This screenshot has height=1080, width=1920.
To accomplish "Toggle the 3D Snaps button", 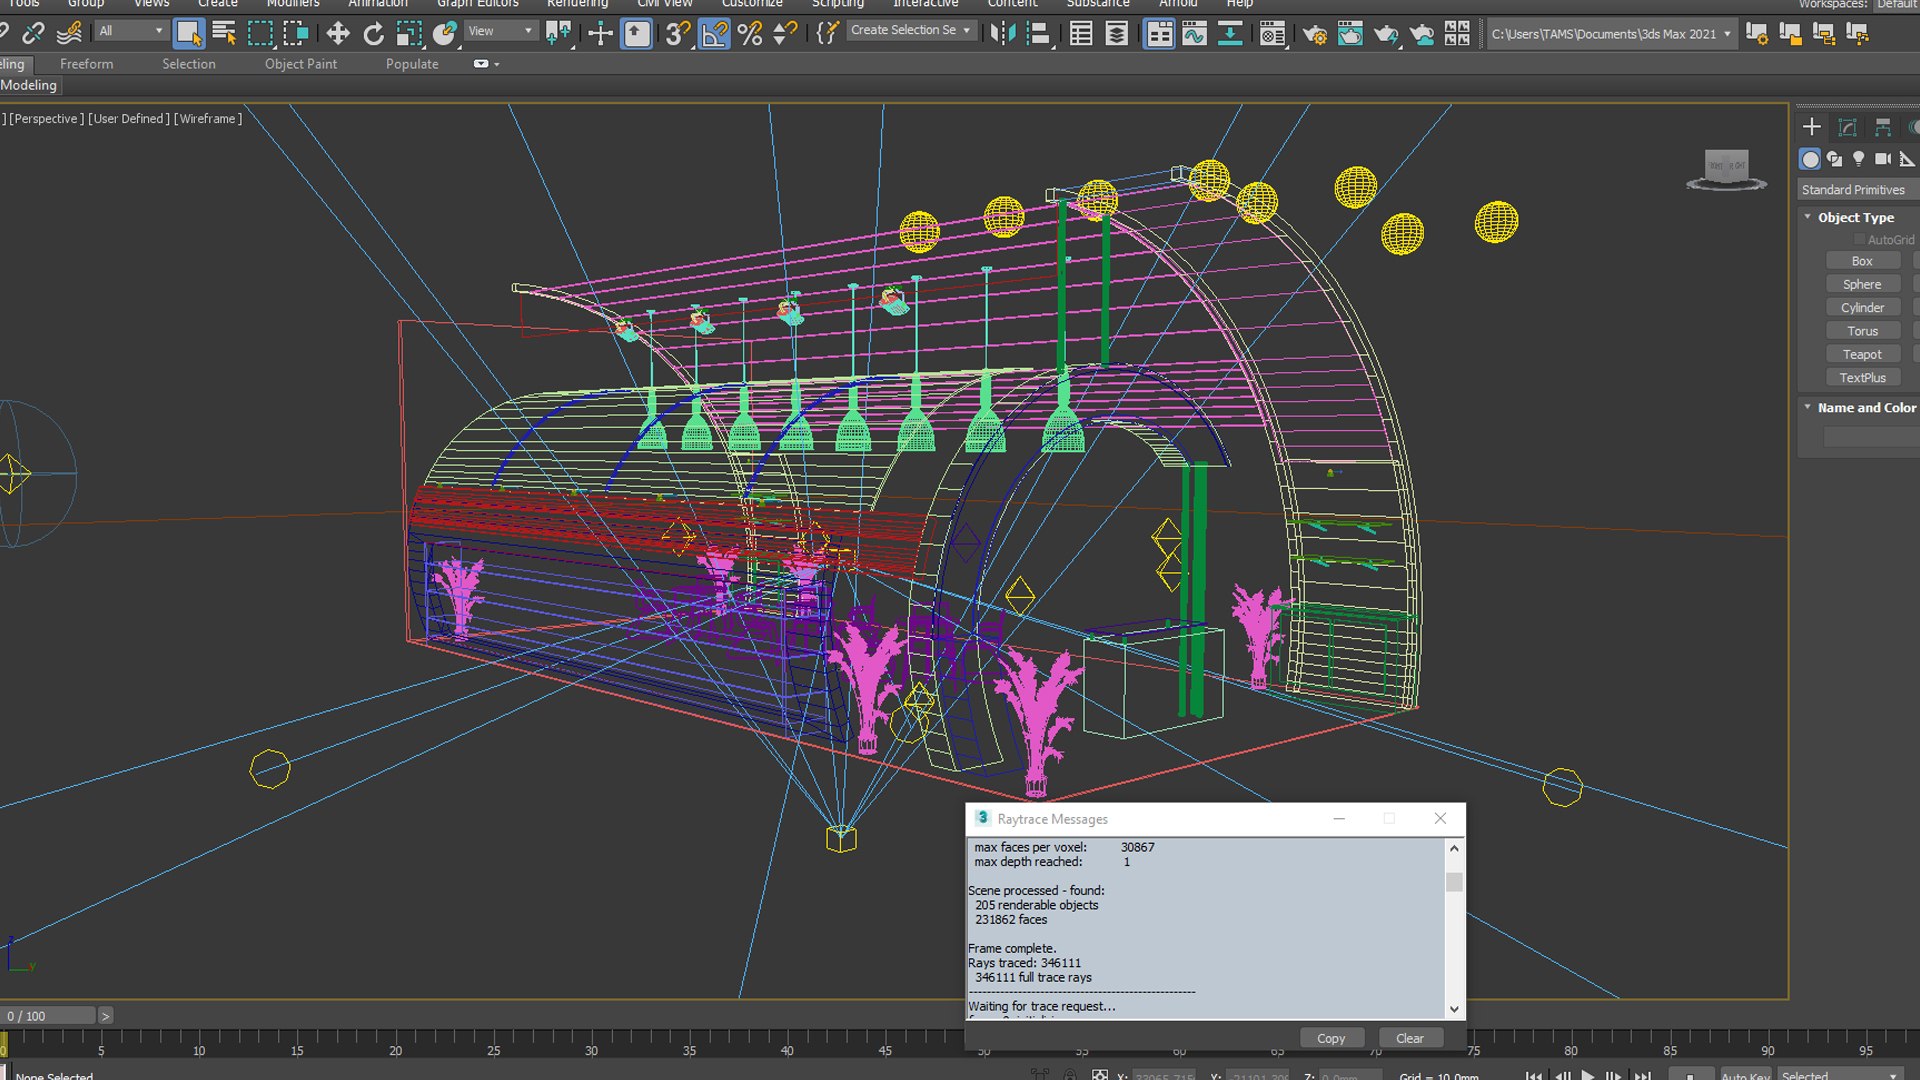I will pos(677,34).
